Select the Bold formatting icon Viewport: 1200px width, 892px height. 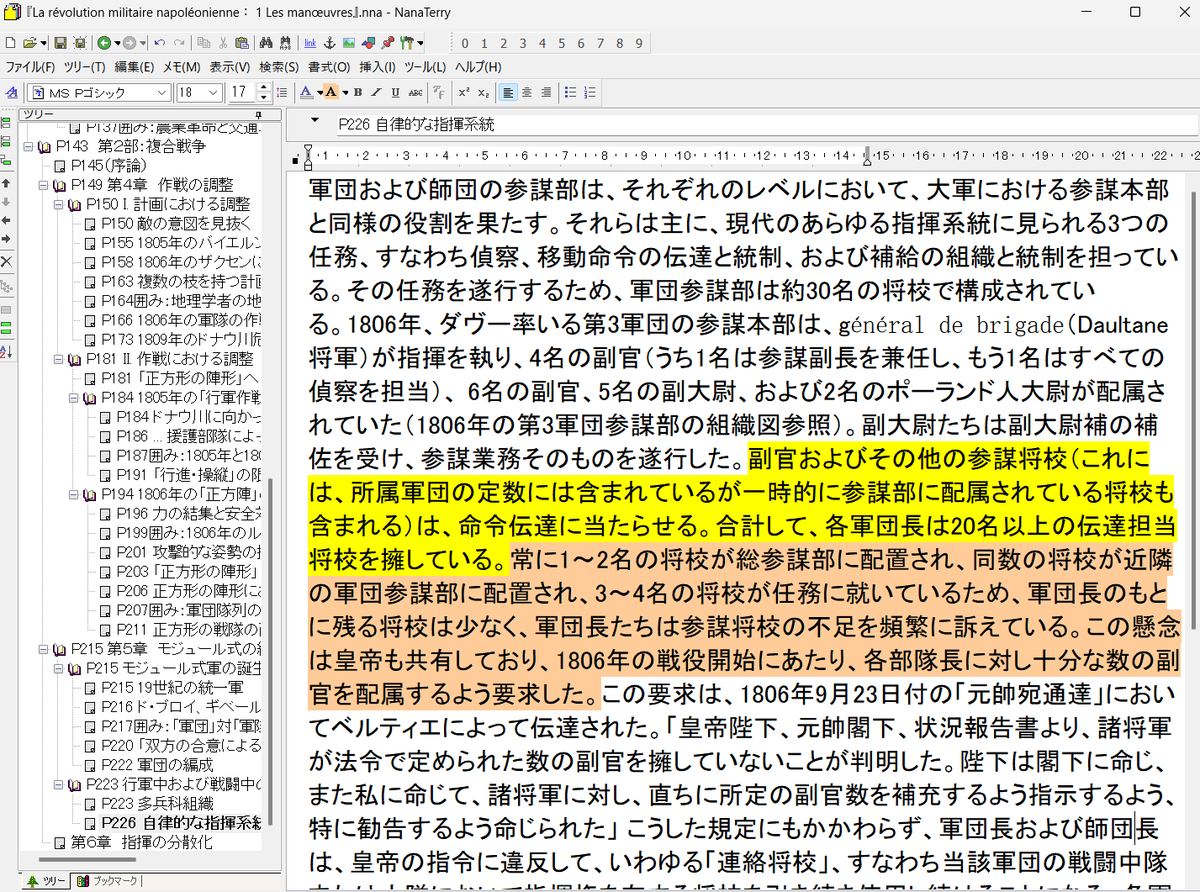click(356, 91)
